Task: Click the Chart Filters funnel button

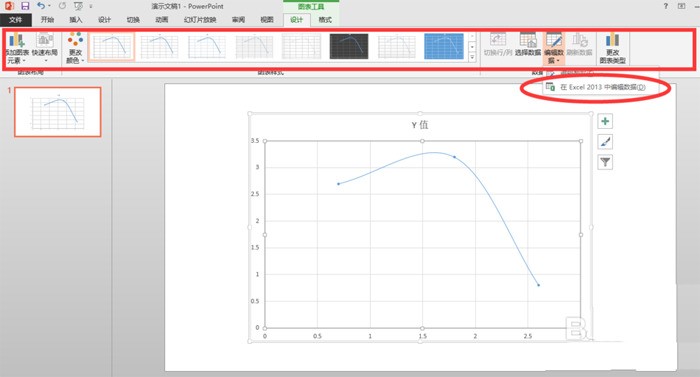Action: coord(605,162)
